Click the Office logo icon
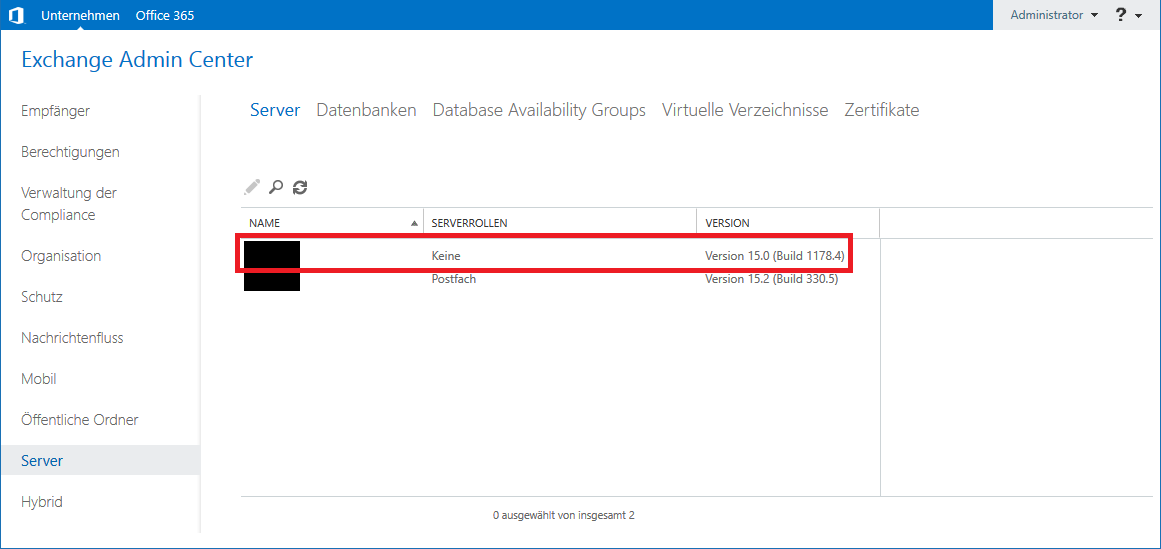 [16, 15]
